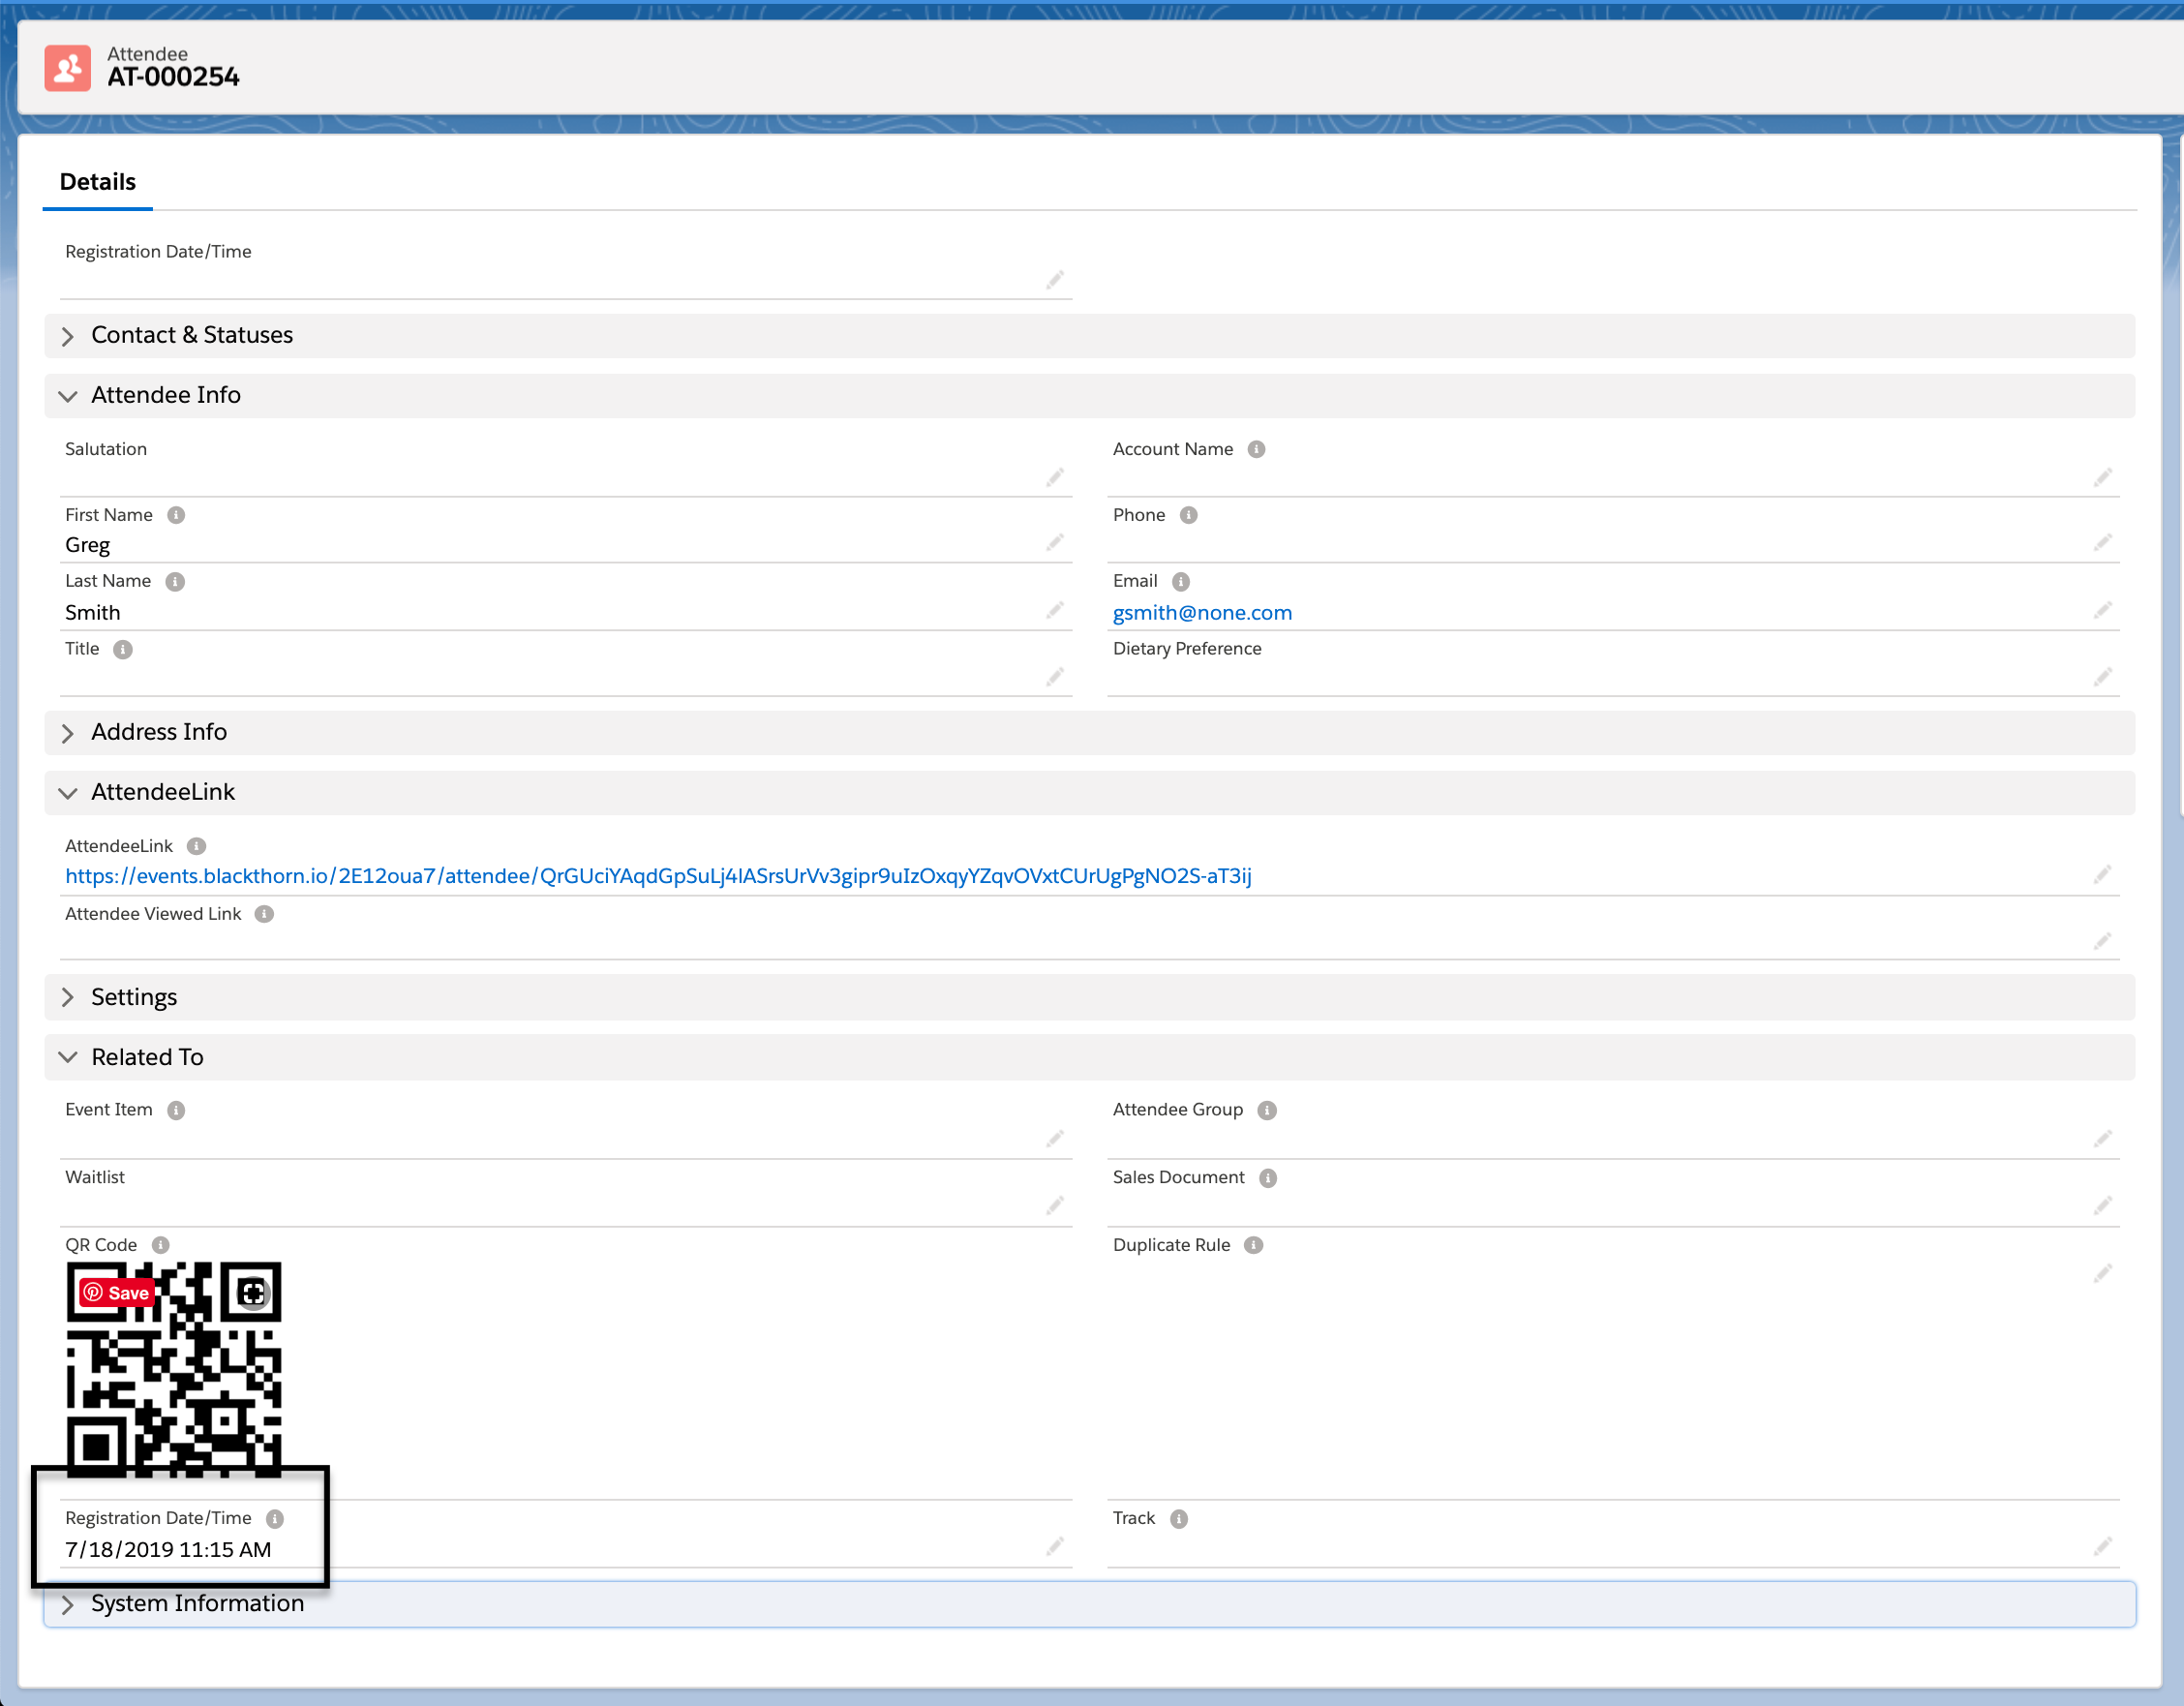Click the info icon next to QR Code
Viewport: 2184px width, 1706px height.
click(x=160, y=1245)
